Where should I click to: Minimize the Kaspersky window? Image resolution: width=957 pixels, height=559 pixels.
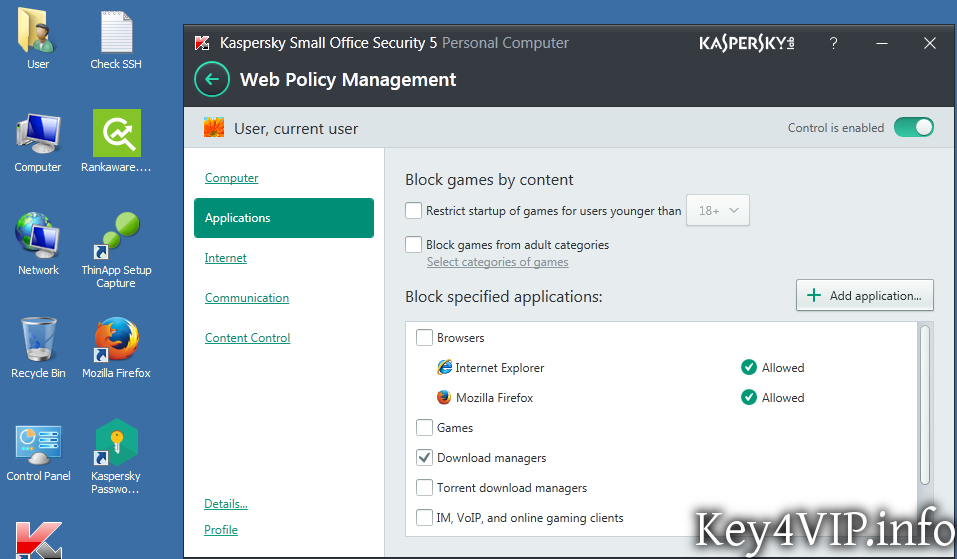pyautogui.click(x=881, y=43)
